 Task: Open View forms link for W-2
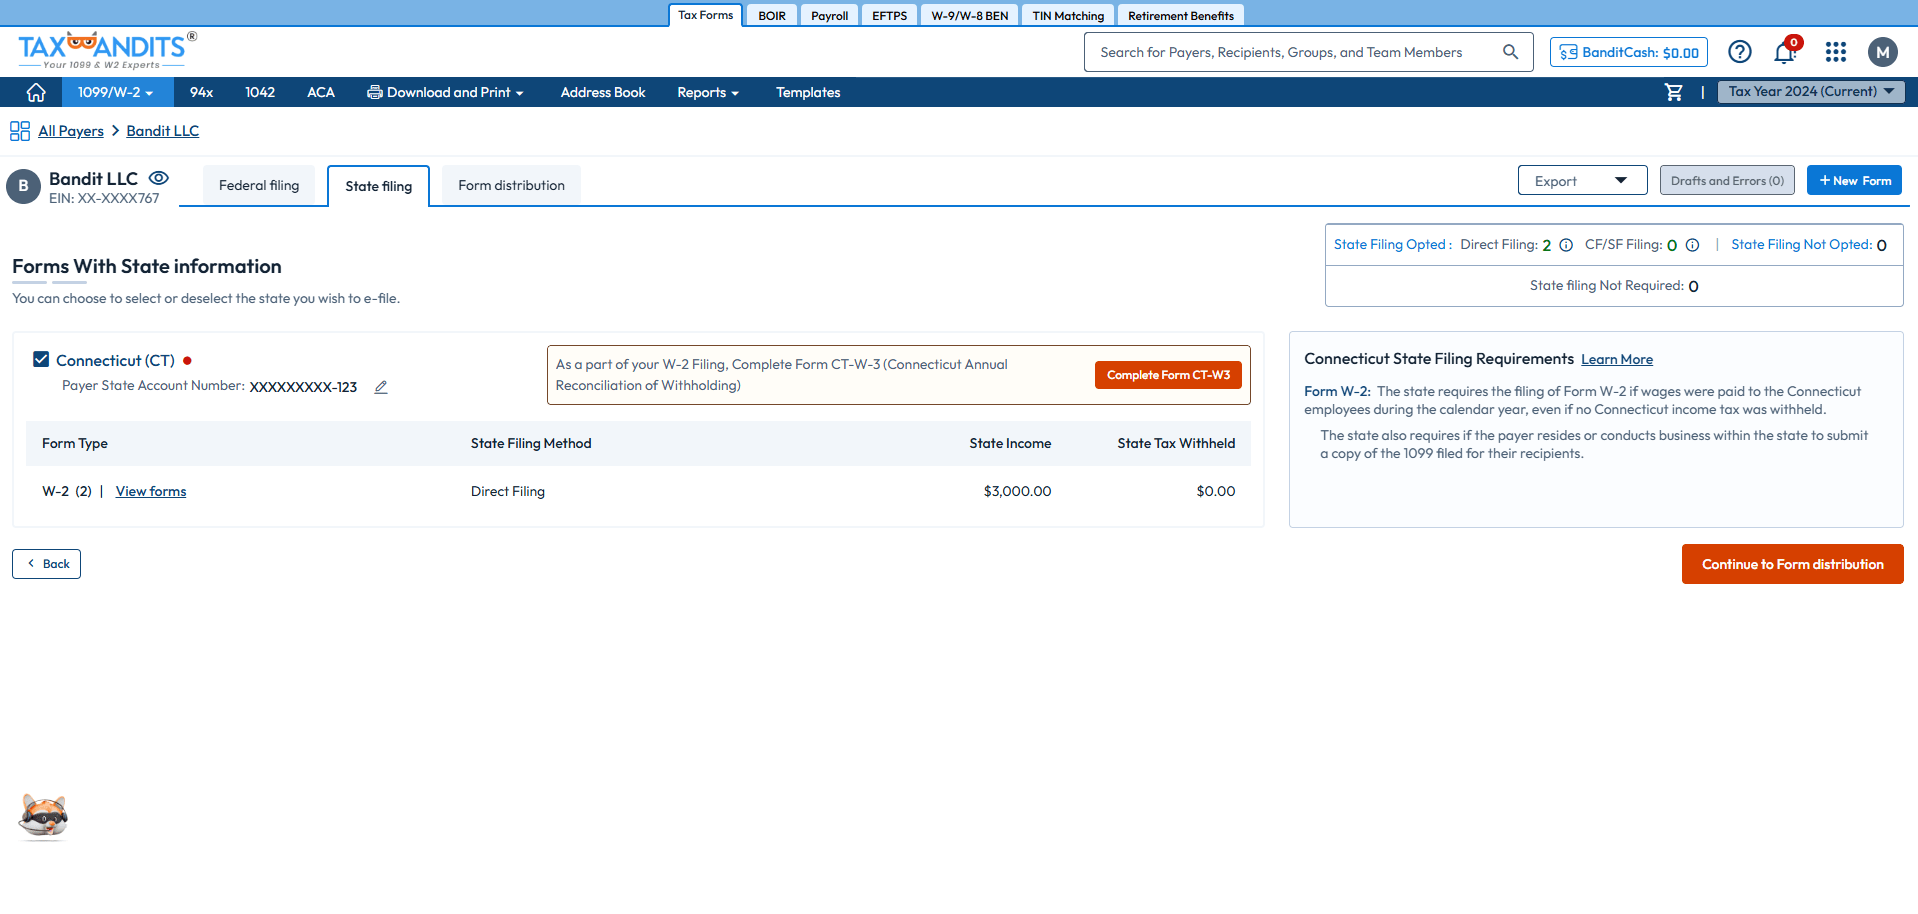coord(151,491)
